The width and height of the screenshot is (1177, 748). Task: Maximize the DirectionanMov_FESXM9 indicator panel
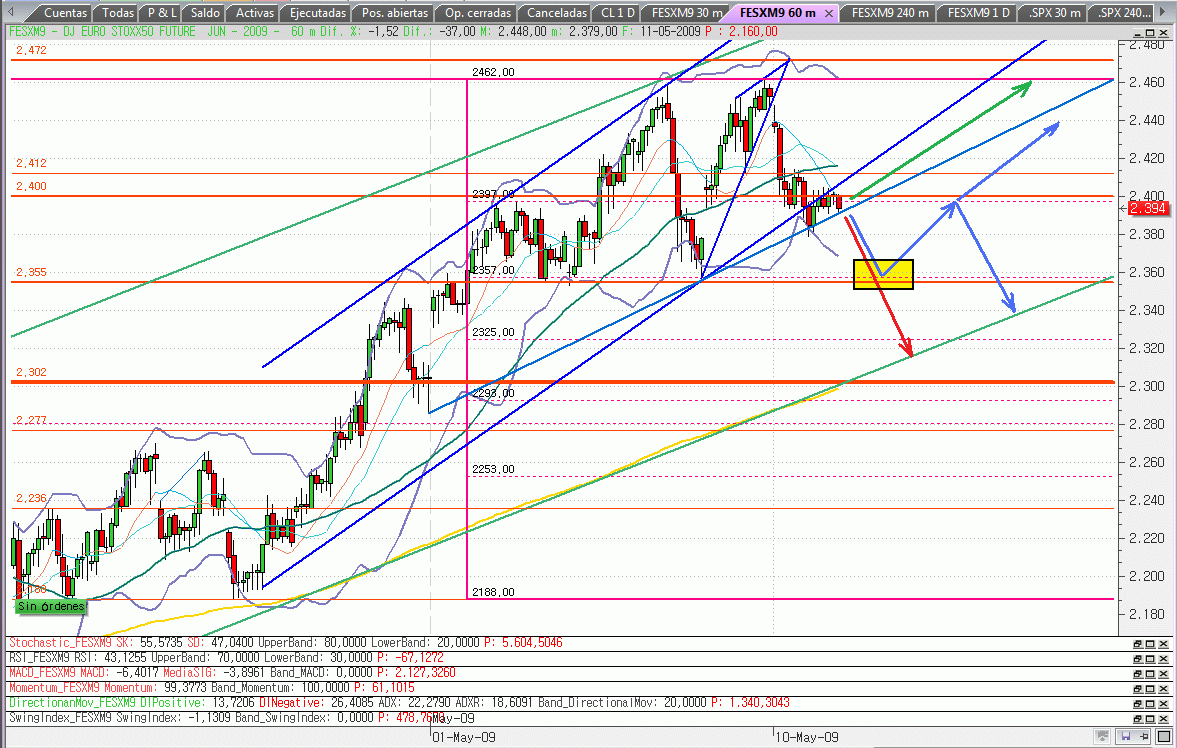[x=1150, y=704]
